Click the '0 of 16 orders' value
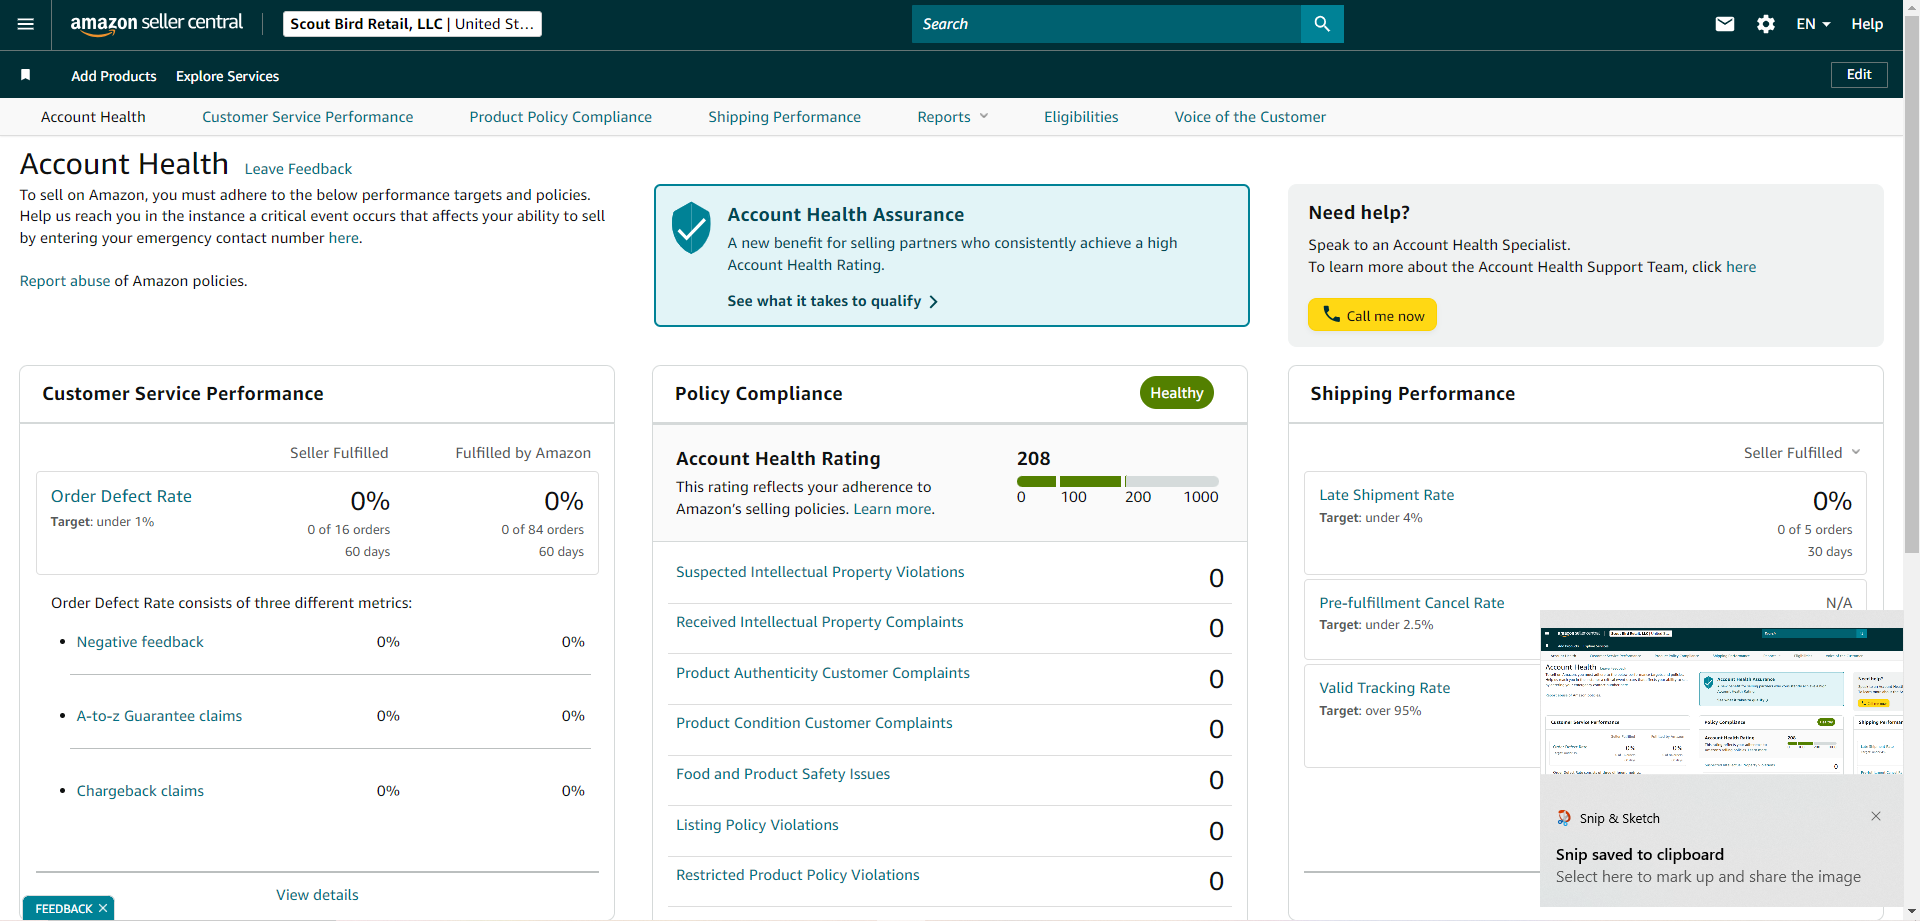The width and height of the screenshot is (1920, 921). pyautogui.click(x=349, y=530)
